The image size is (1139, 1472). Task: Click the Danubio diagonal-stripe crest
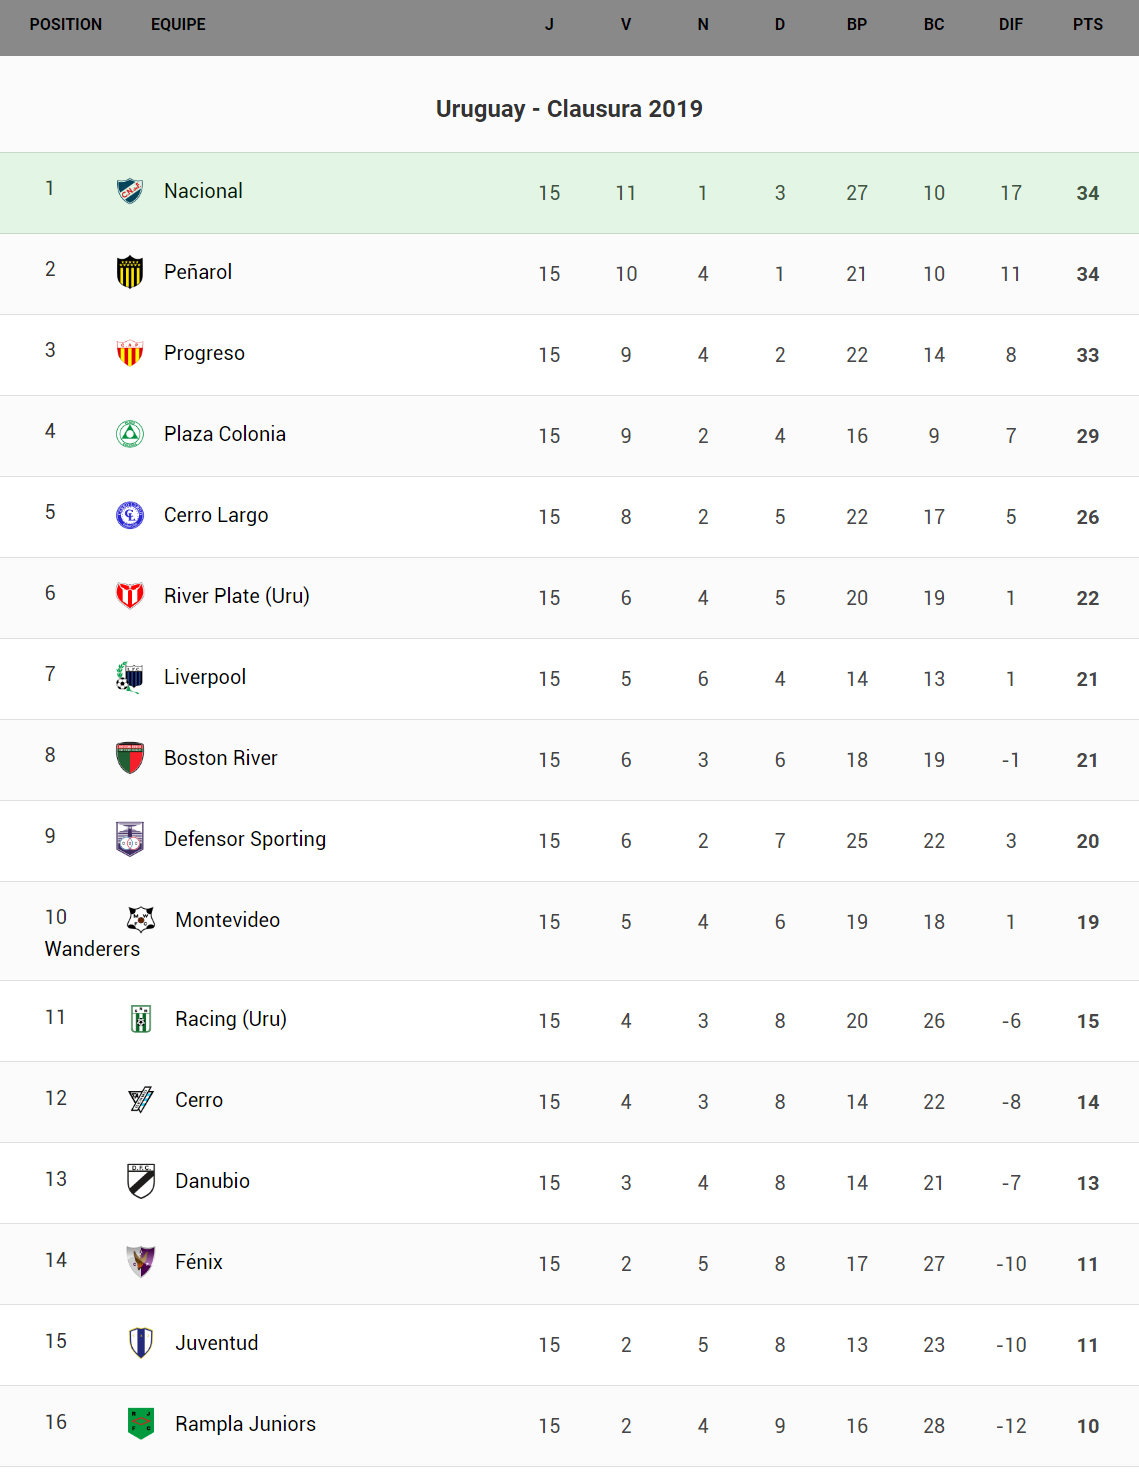[x=141, y=1181]
